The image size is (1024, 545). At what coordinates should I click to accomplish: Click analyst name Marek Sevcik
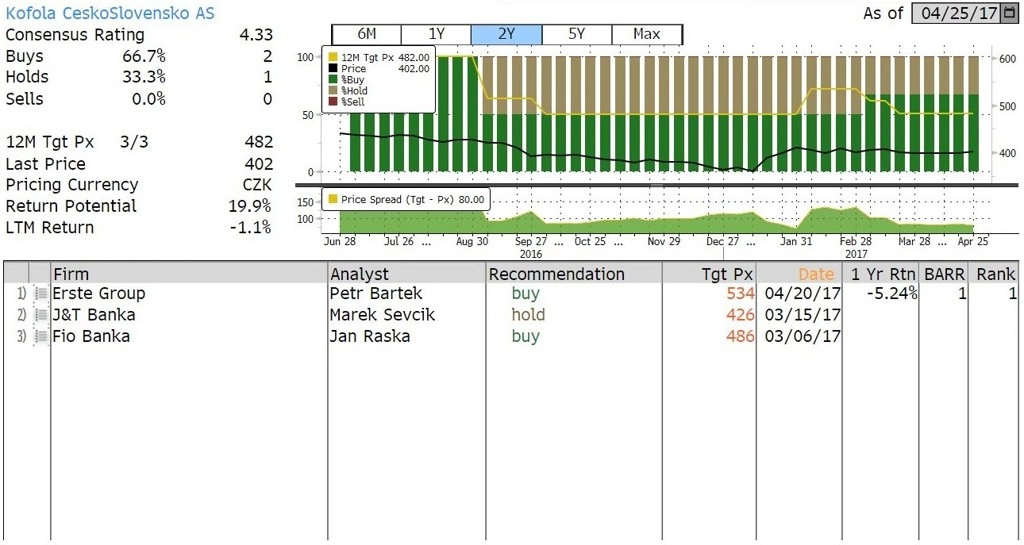pos(382,315)
